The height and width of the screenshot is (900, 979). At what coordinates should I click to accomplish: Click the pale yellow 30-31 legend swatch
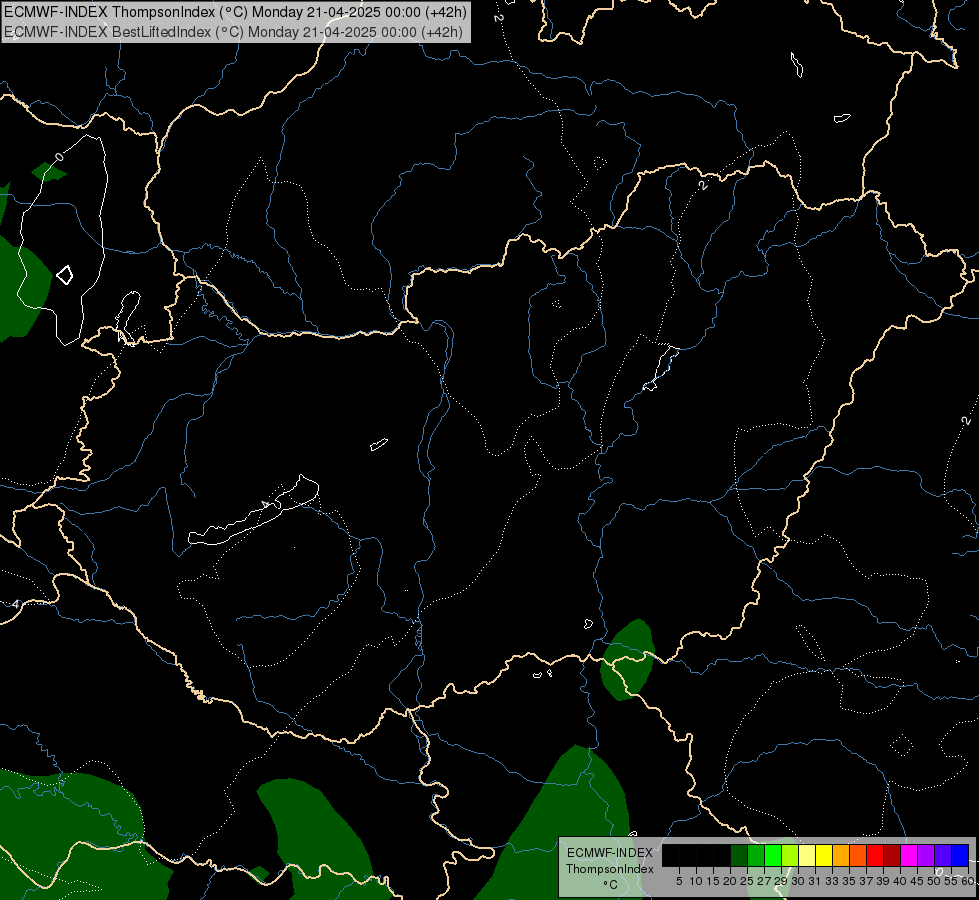pyautogui.click(x=807, y=855)
